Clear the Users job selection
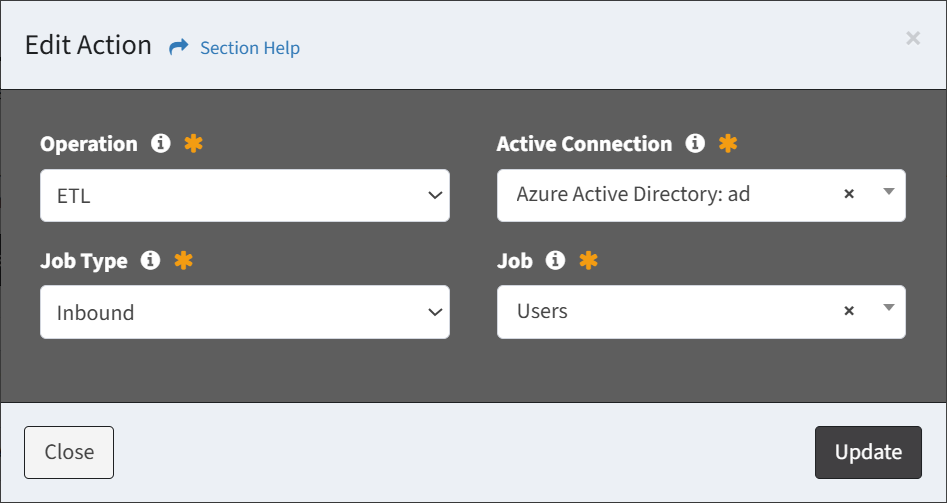This screenshot has height=503, width=947. point(849,310)
